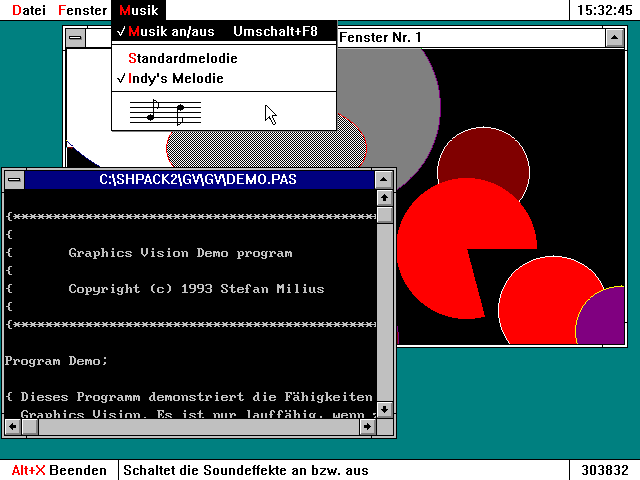Open the Datei menu
The image size is (640, 480).
[28, 9]
